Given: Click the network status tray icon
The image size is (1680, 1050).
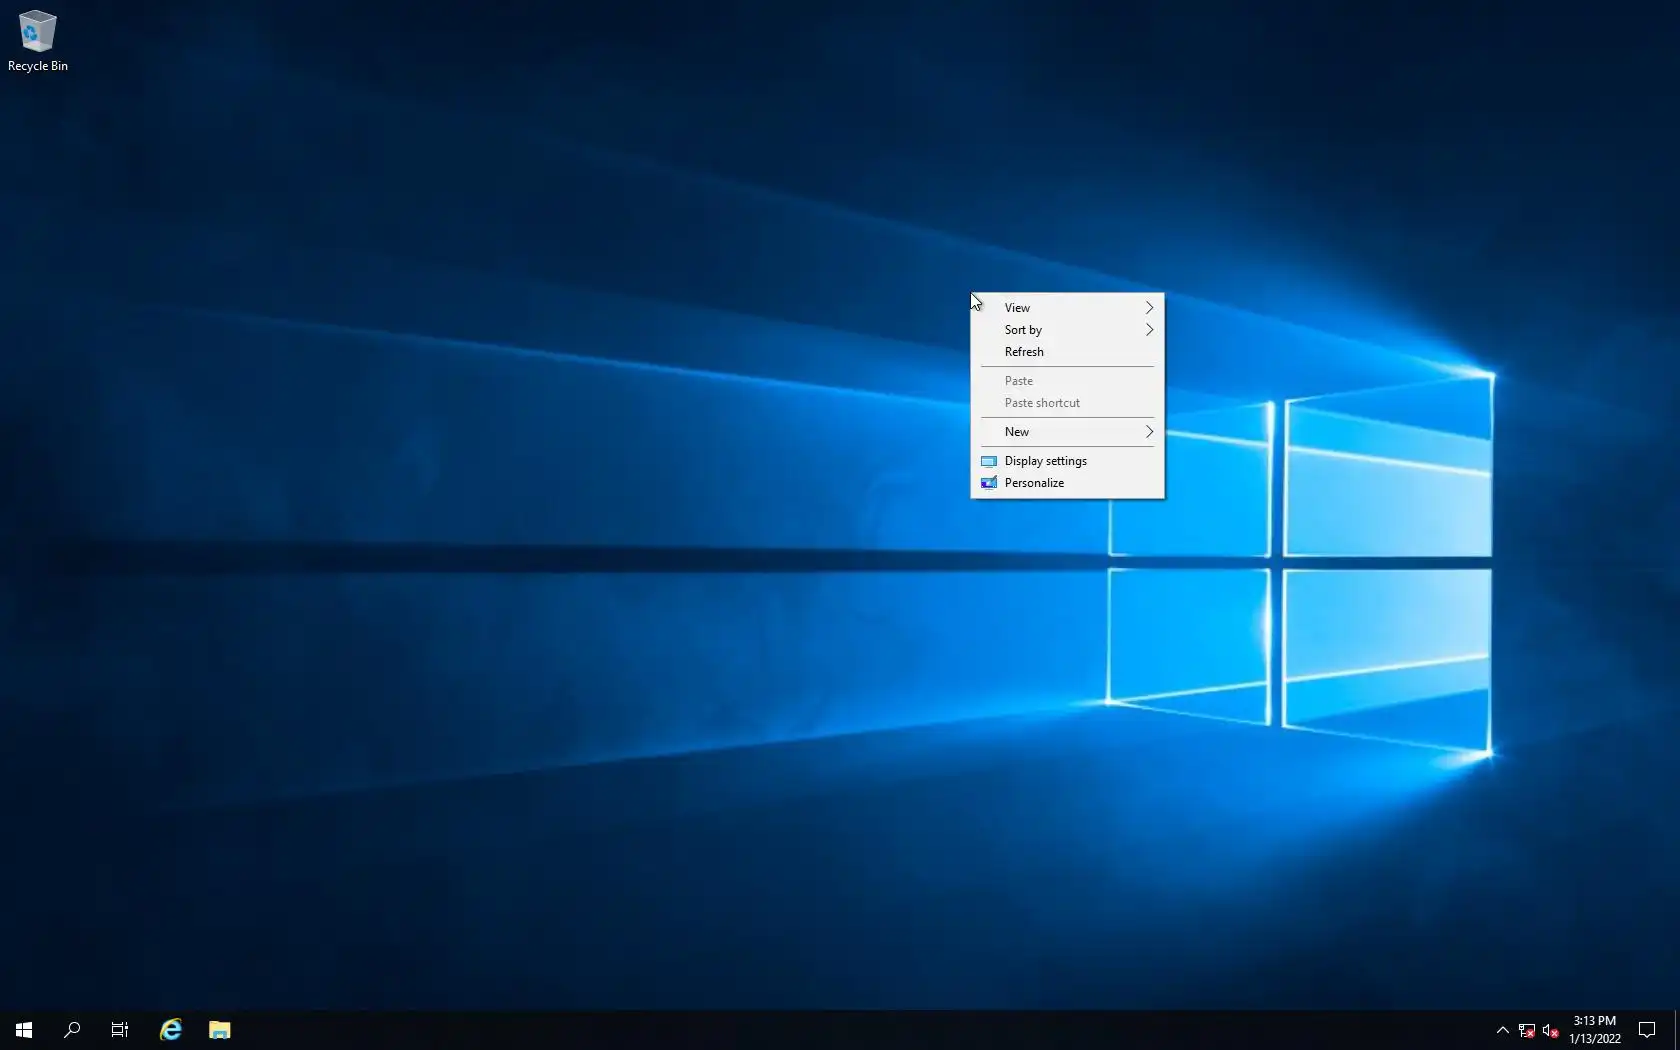Looking at the screenshot, I should point(1526,1030).
